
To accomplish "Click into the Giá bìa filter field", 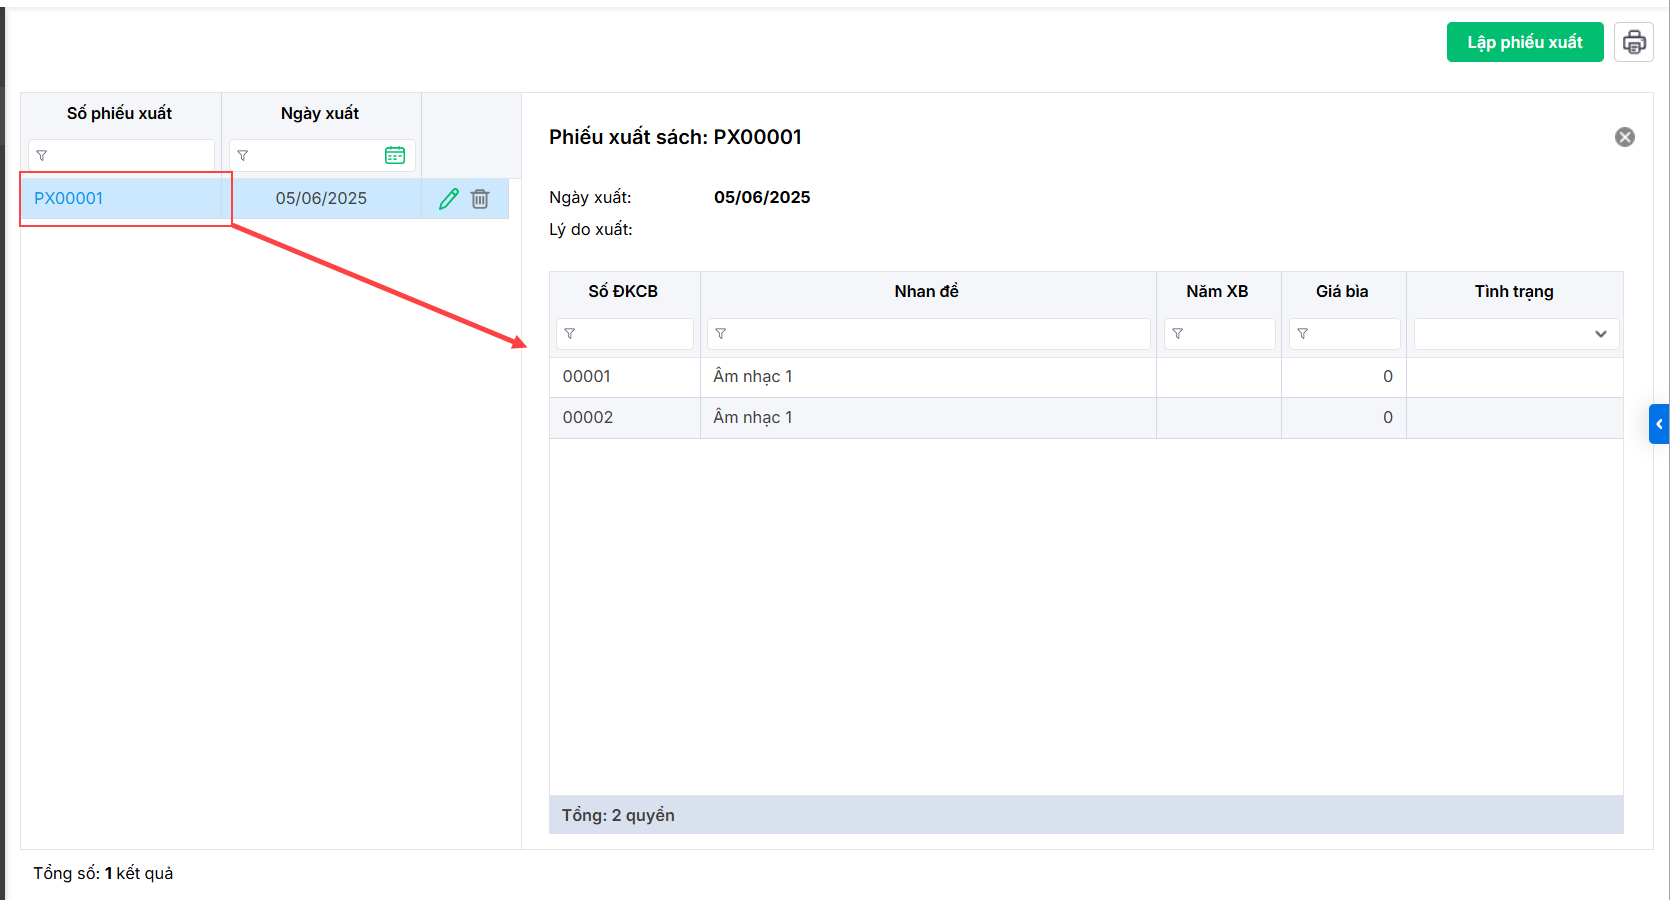I will (1345, 334).
